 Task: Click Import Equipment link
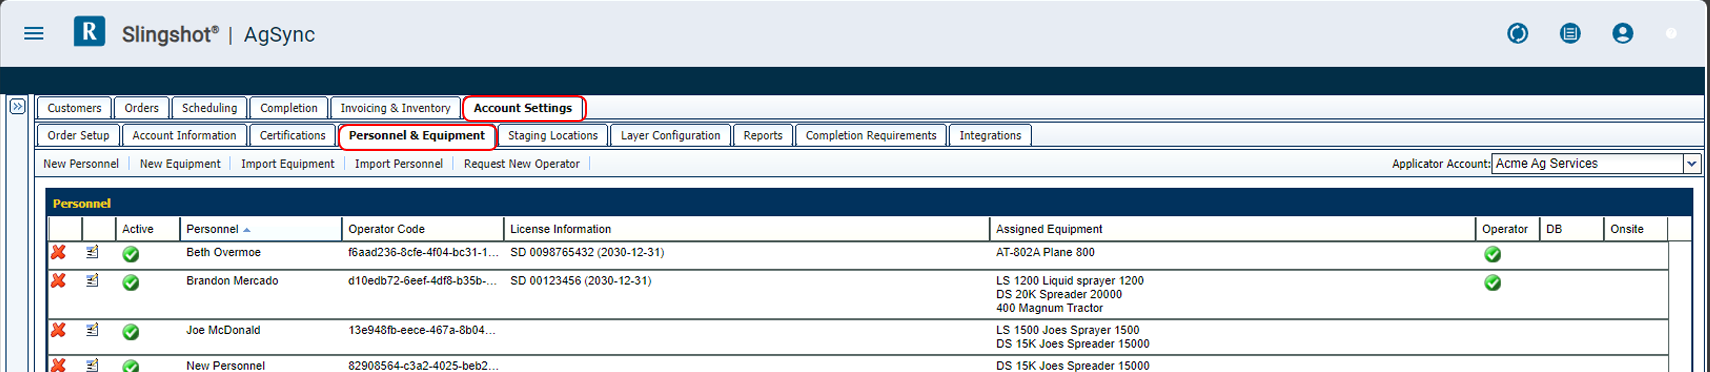(x=288, y=164)
